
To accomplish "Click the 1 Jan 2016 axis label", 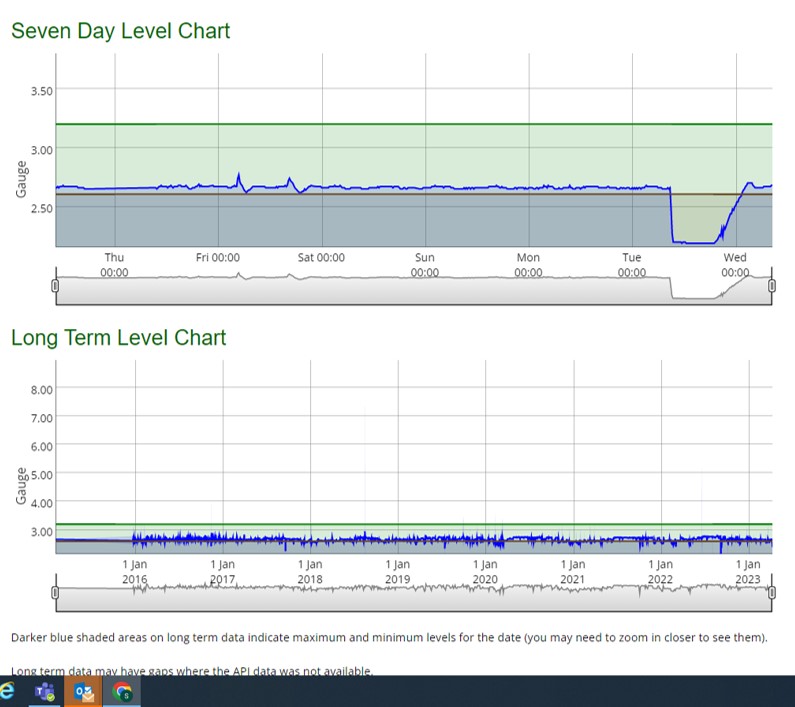I will click(135, 572).
